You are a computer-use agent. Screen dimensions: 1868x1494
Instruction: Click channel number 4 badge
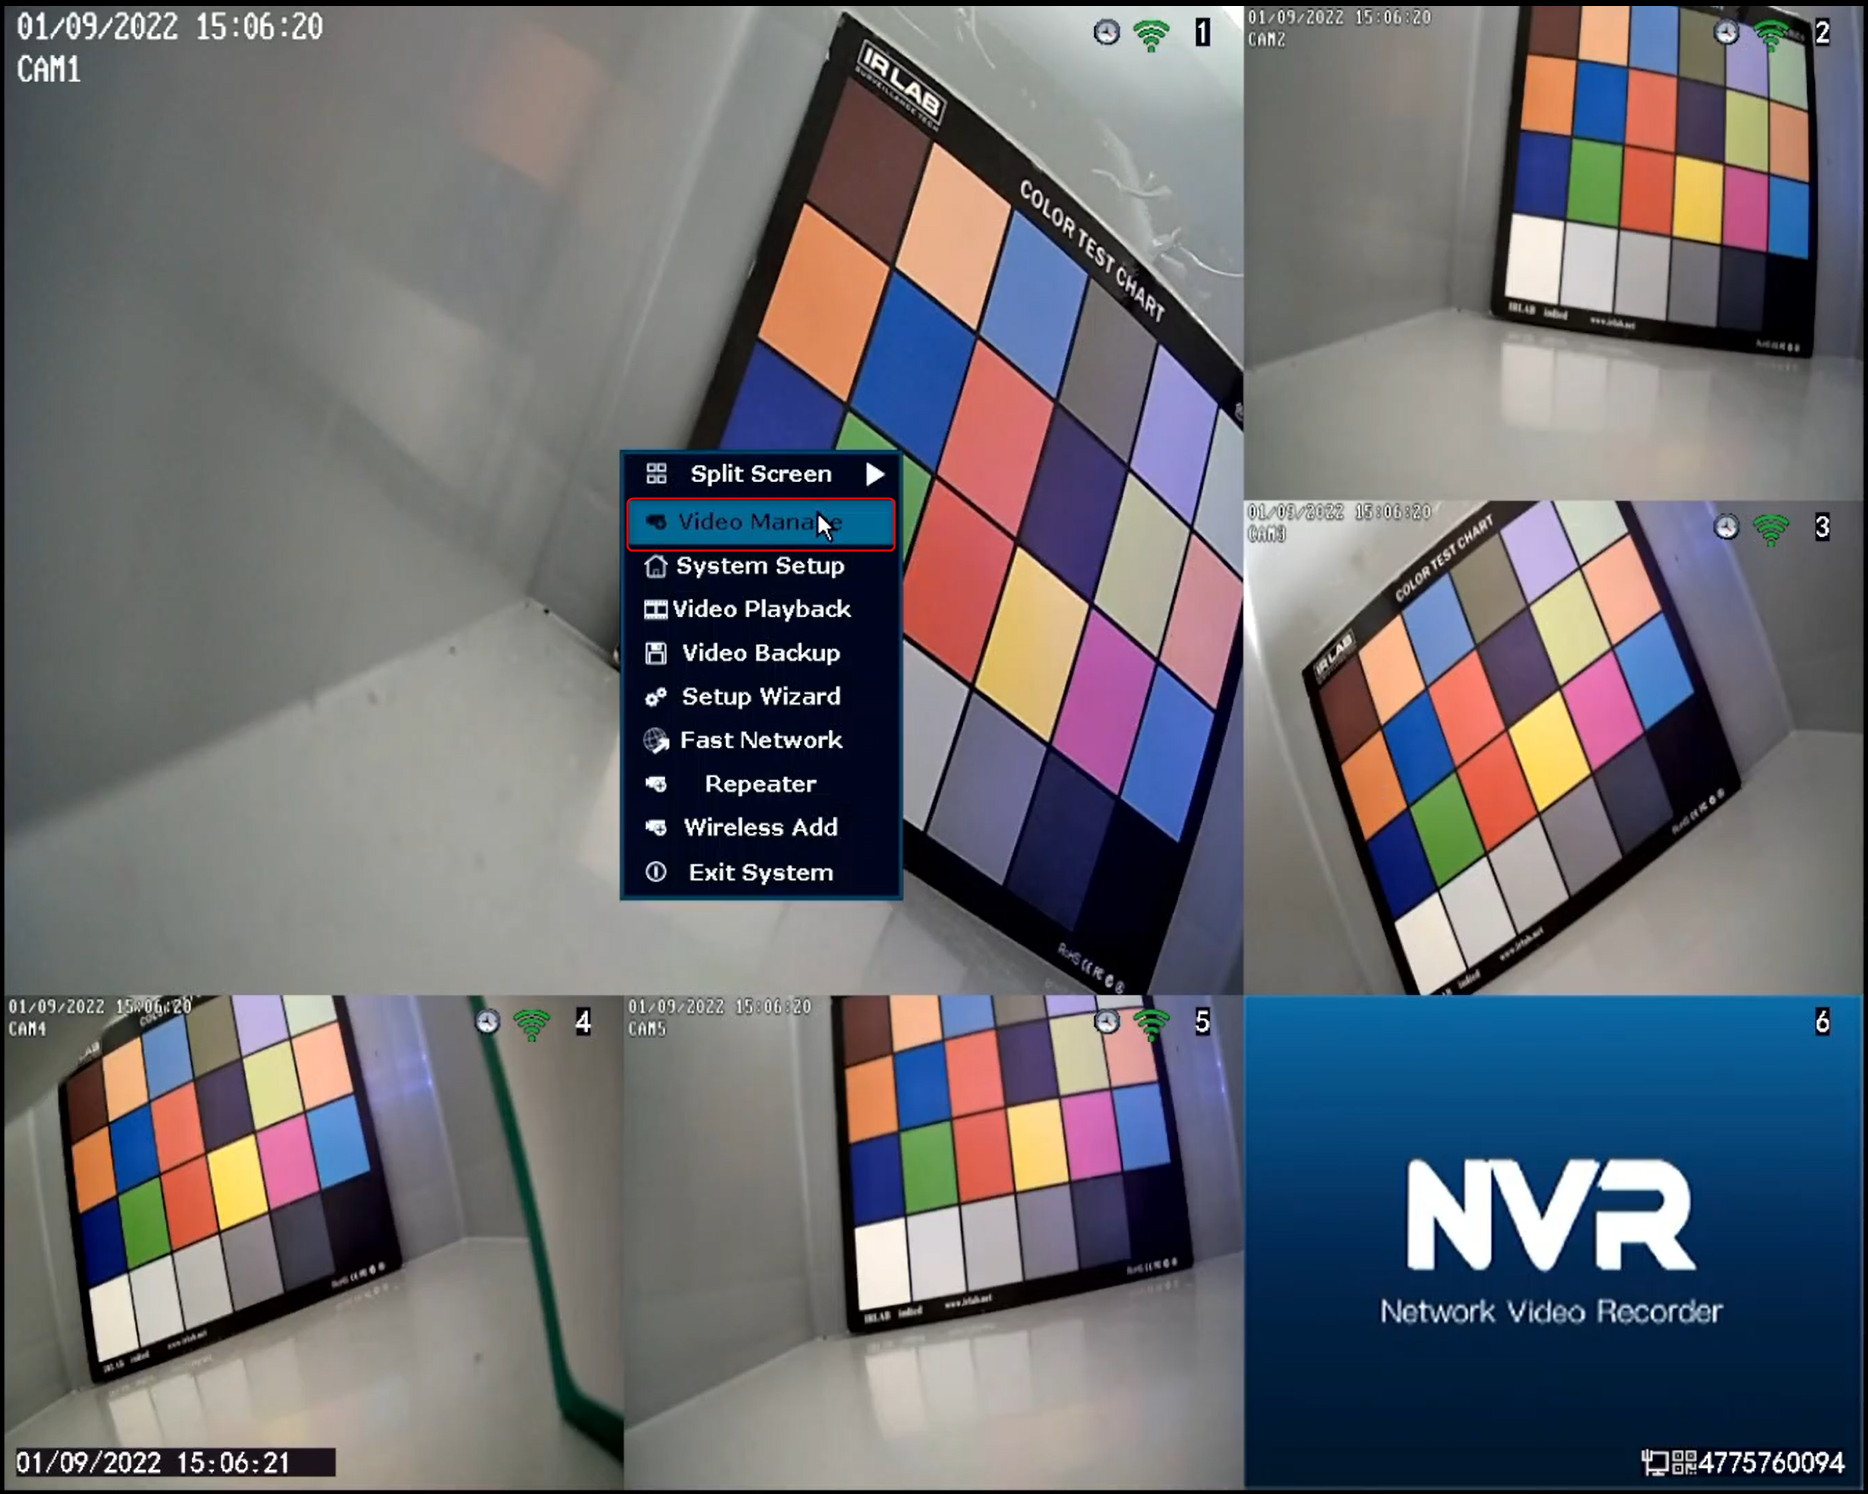[583, 1021]
